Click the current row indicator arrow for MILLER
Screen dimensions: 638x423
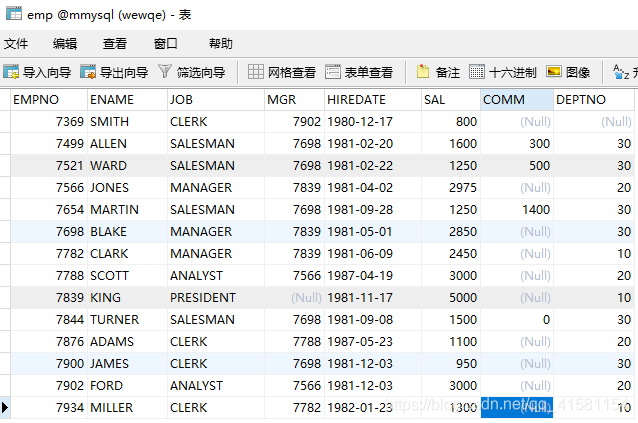[x=4, y=408]
